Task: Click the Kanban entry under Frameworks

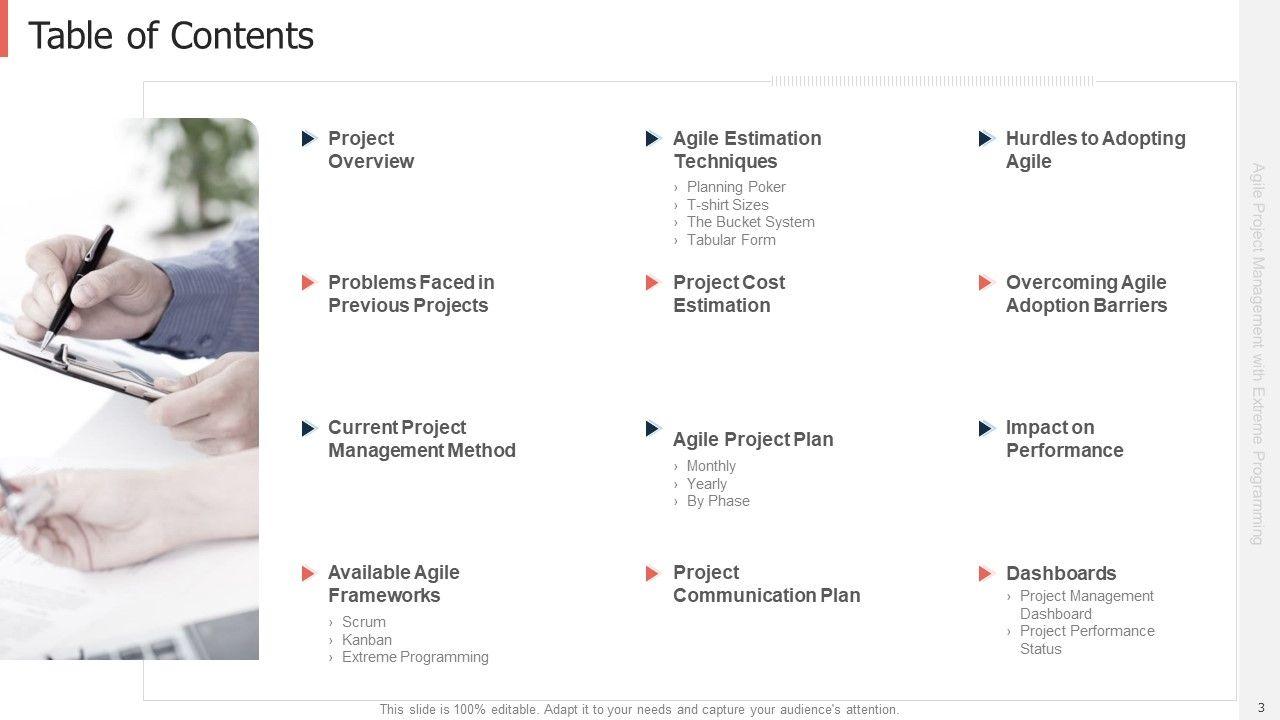Action: (x=367, y=640)
